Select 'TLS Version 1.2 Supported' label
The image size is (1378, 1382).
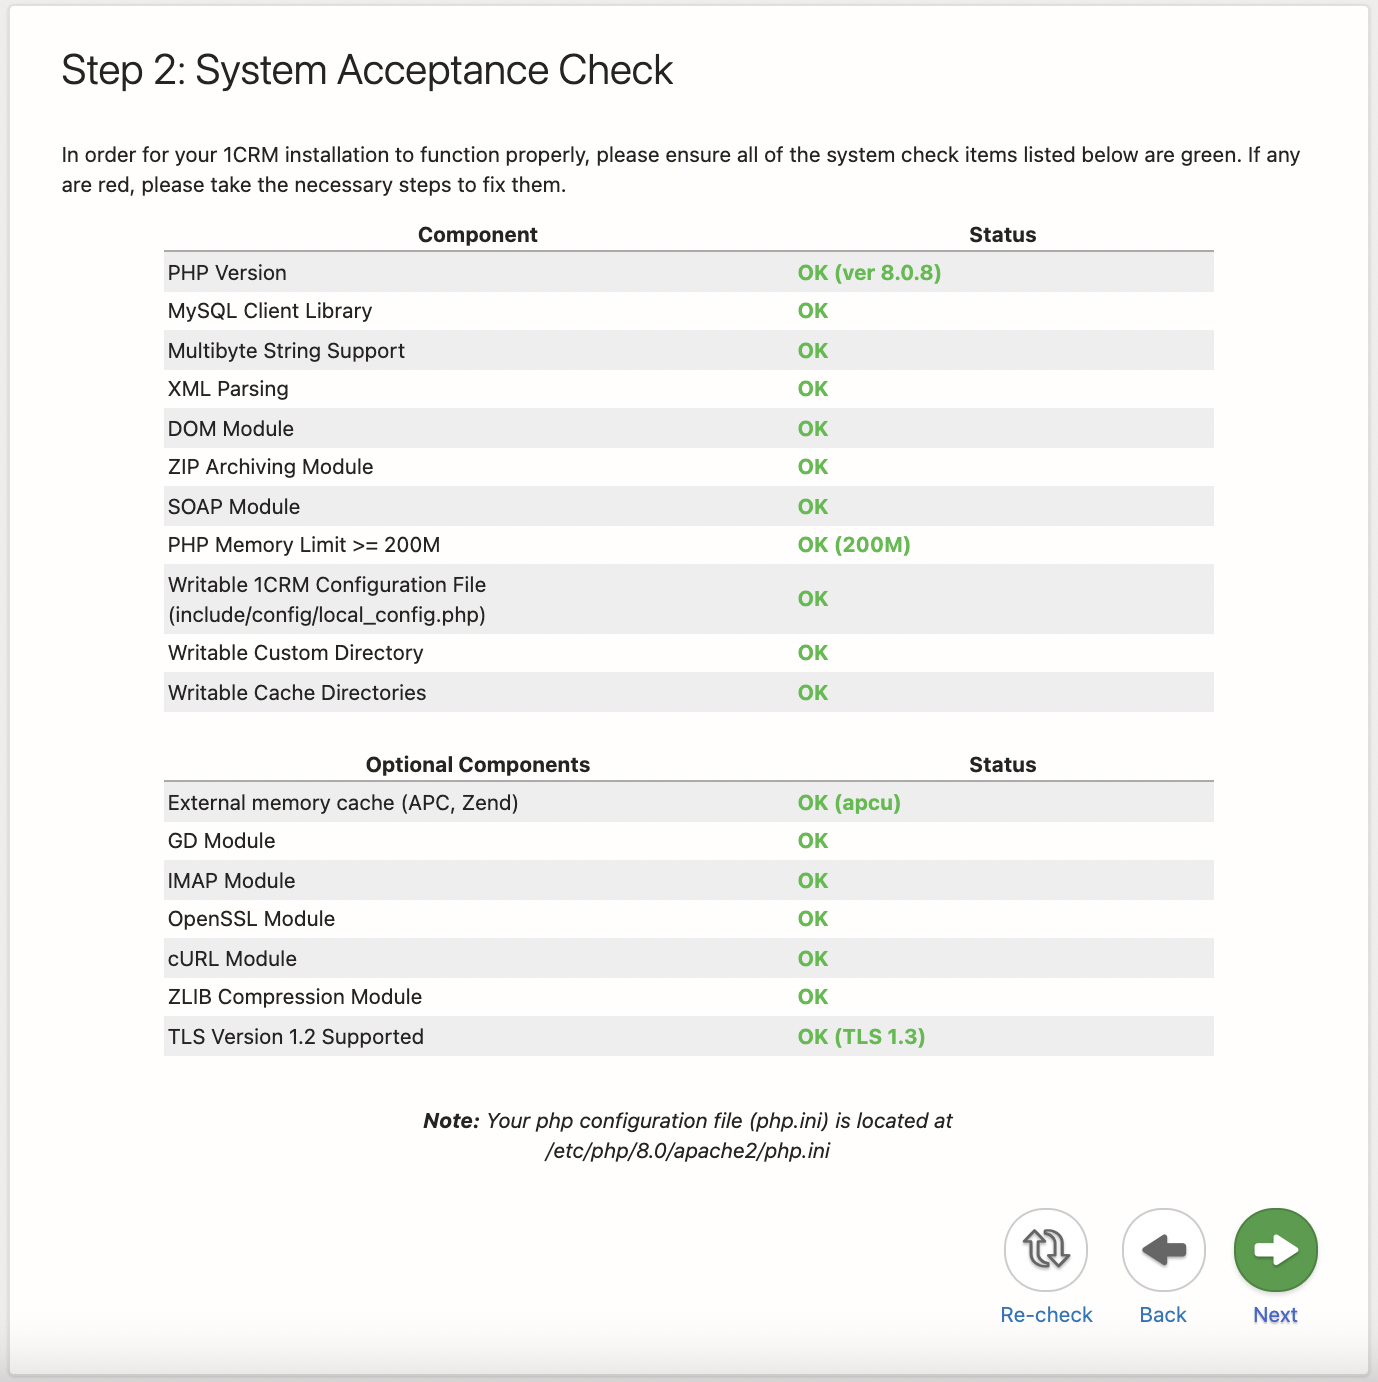[x=296, y=1037]
